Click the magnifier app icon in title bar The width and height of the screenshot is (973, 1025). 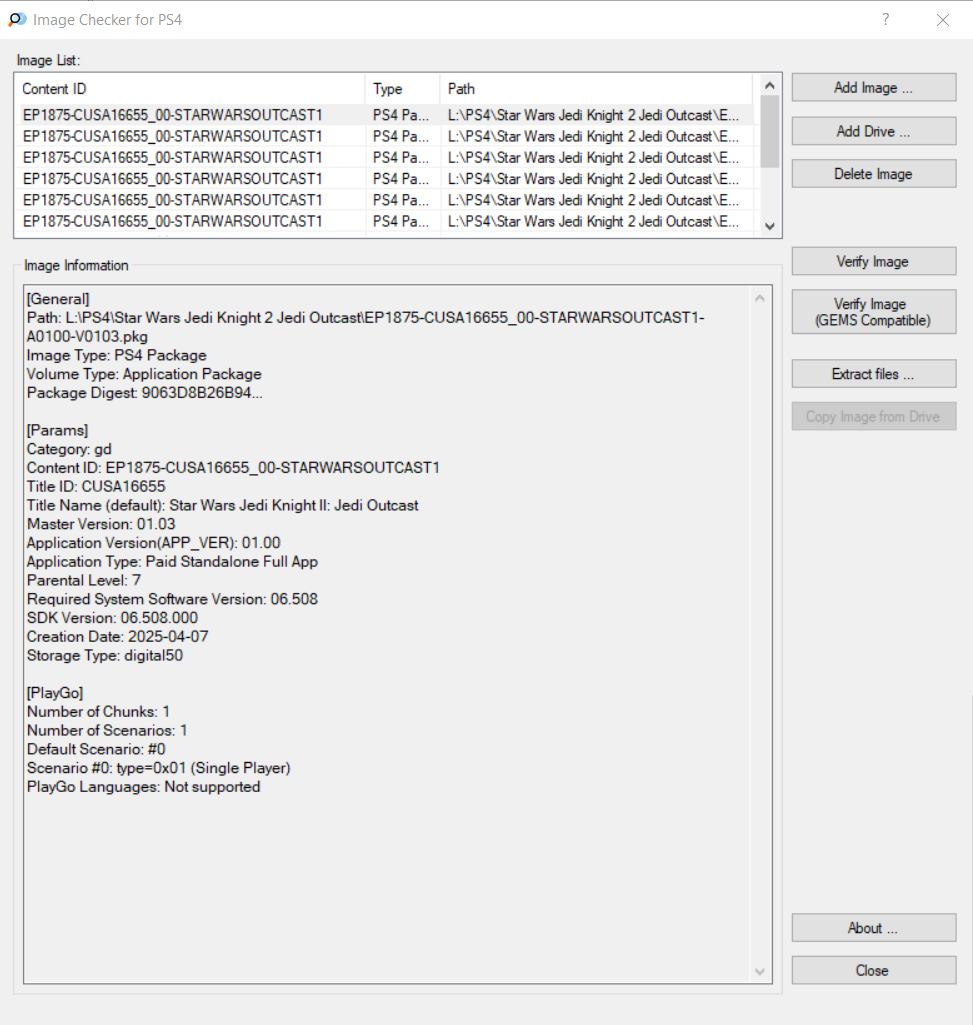[17, 19]
